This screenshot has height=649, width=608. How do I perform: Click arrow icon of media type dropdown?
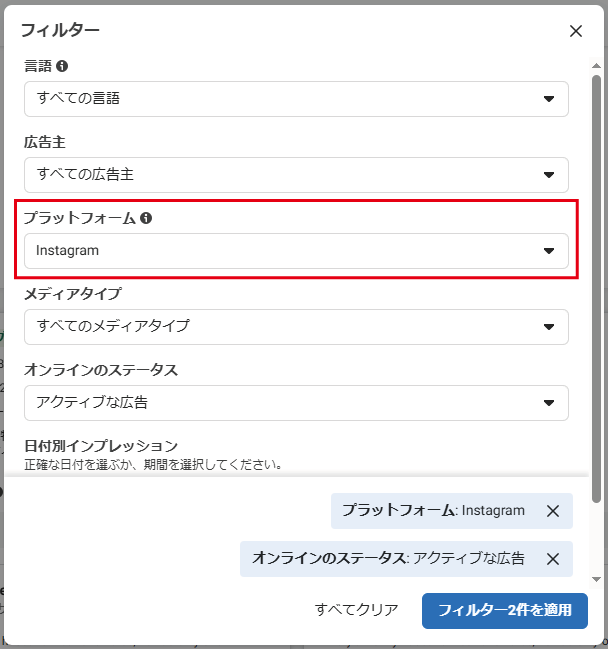pos(548,327)
